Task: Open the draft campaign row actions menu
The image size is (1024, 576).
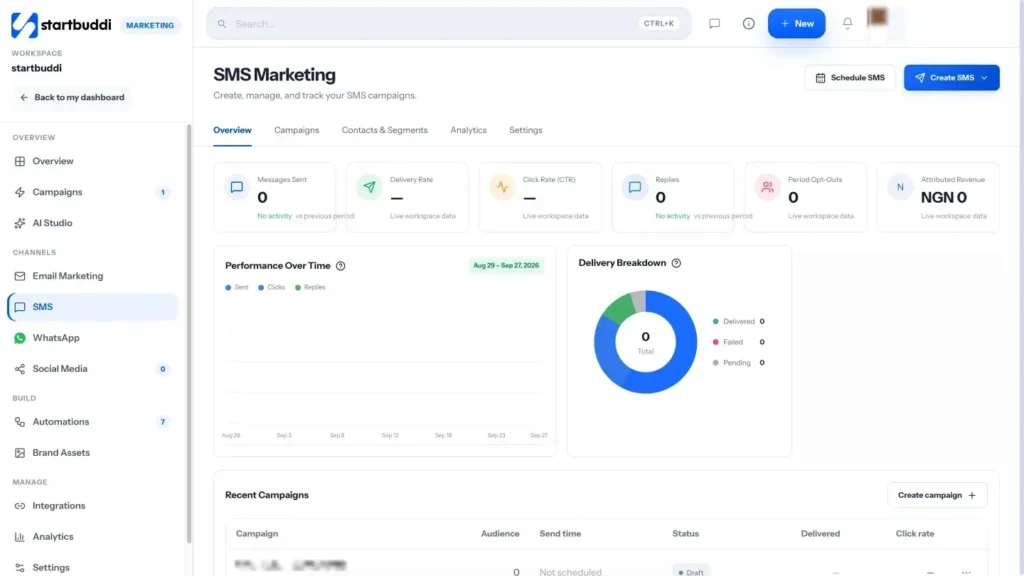Action: click(x=966, y=572)
